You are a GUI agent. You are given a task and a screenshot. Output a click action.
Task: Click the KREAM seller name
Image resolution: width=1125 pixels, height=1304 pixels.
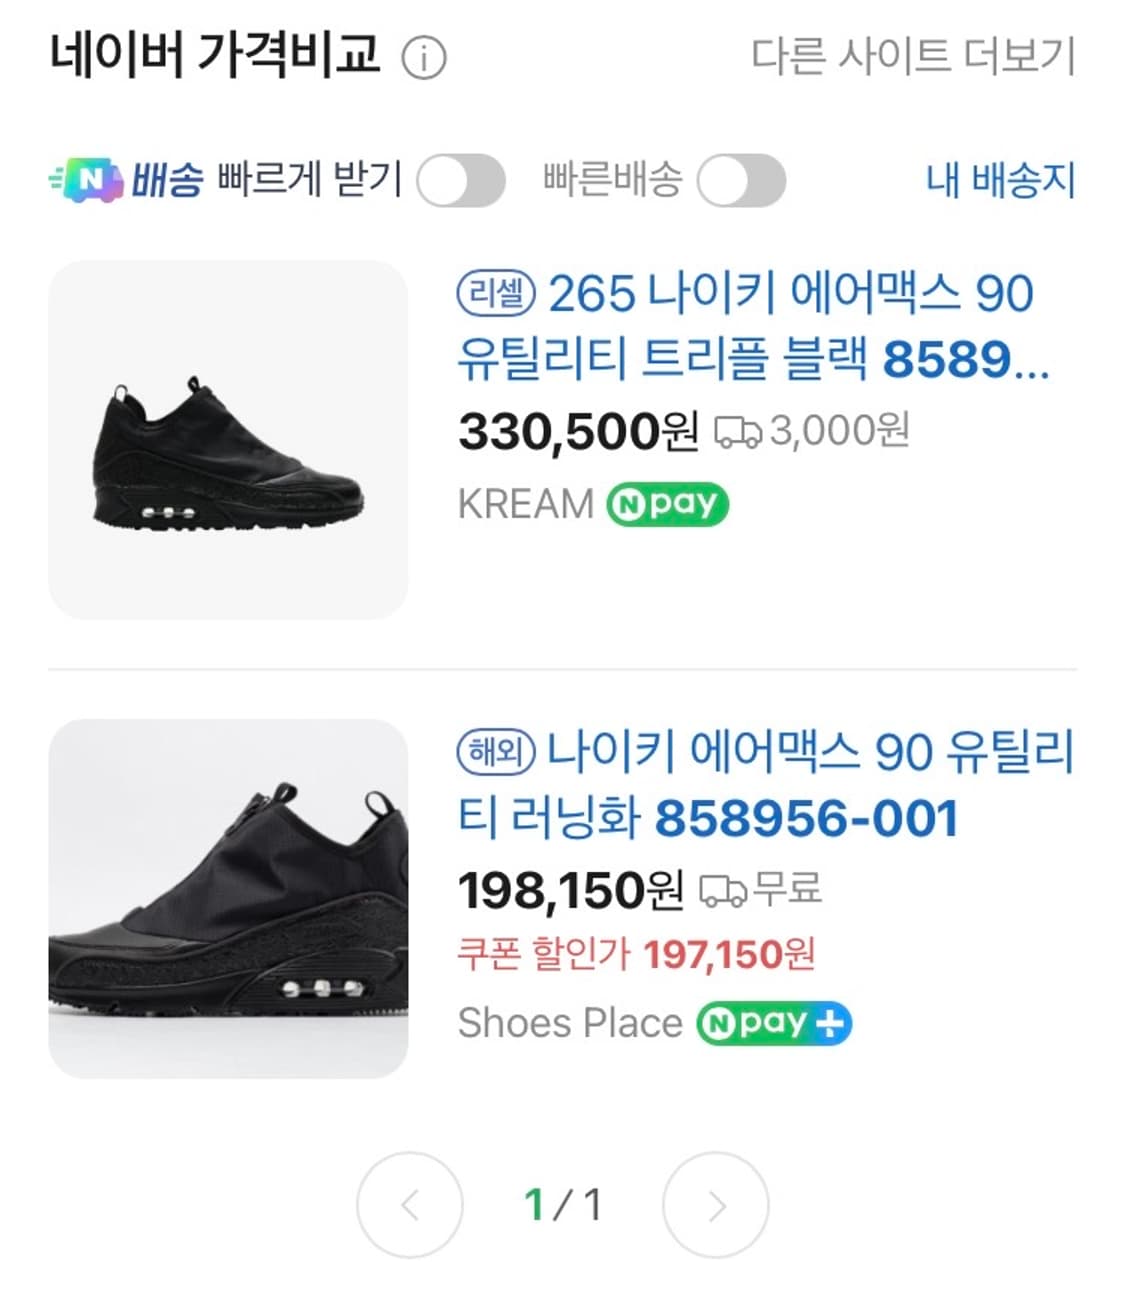click(525, 504)
